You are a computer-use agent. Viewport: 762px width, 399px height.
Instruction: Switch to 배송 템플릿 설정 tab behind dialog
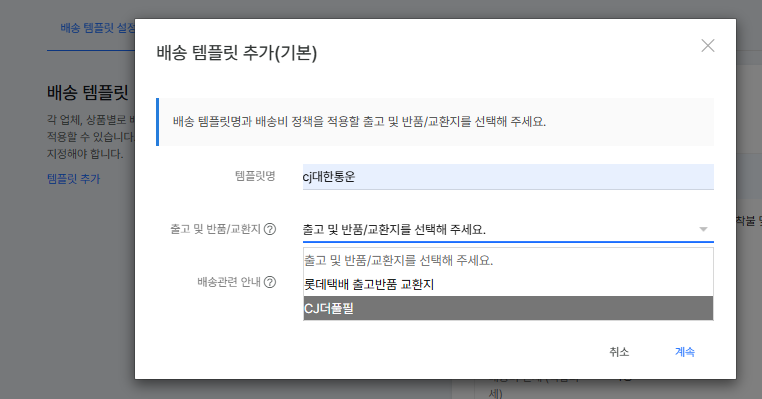pyautogui.click(x=97, y=28)
